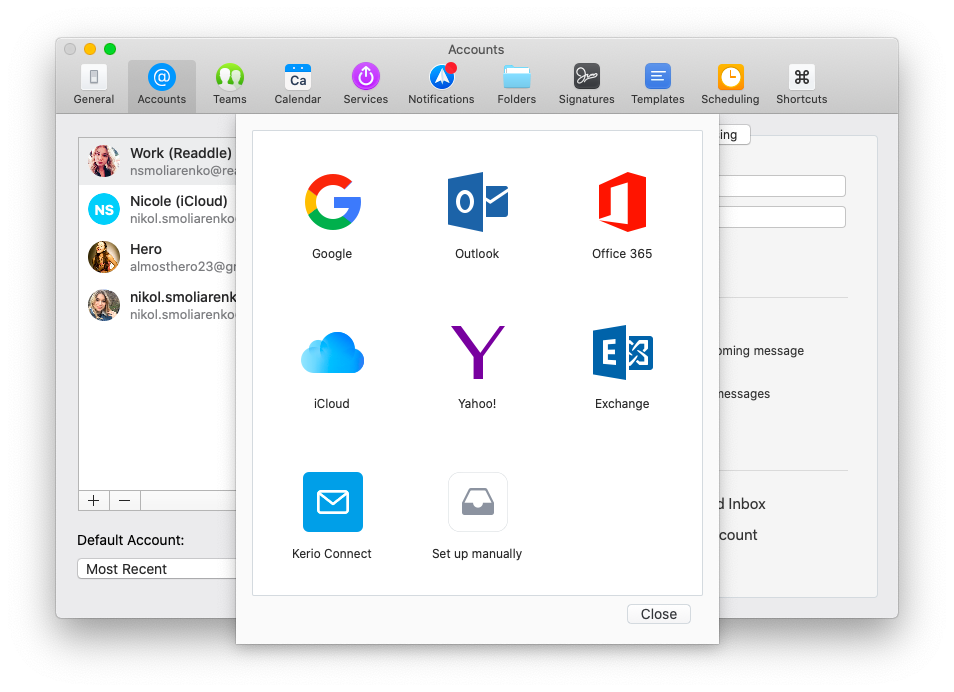Click the green zoom window button
The image size is (954, 692).
[x=110, y=49]
